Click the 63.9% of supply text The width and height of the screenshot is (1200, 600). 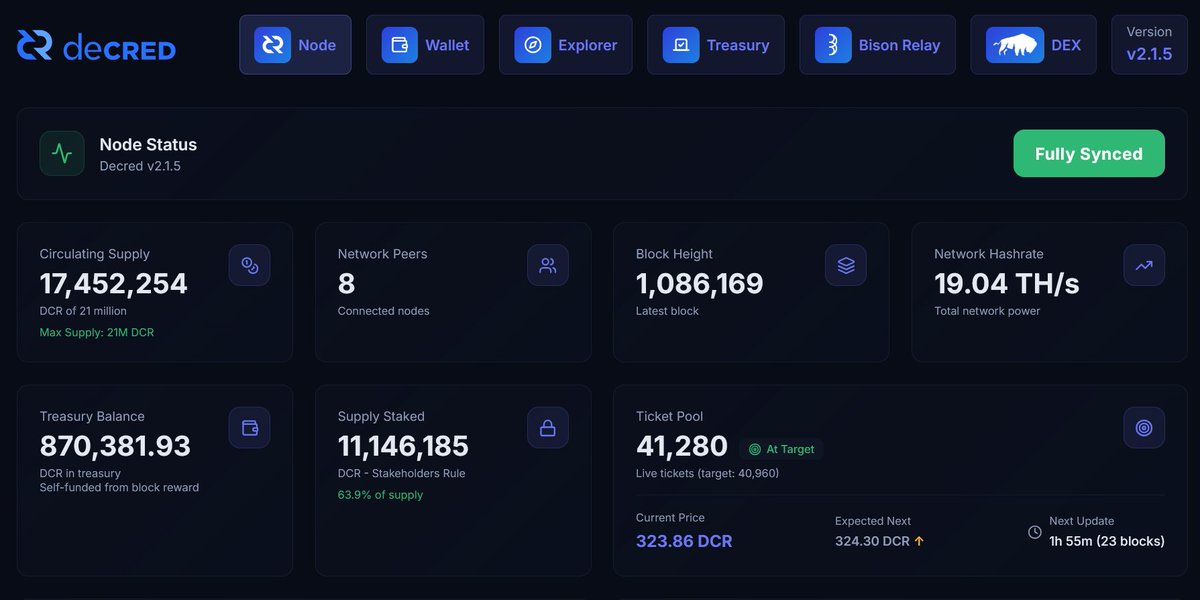tap(380, 495)
